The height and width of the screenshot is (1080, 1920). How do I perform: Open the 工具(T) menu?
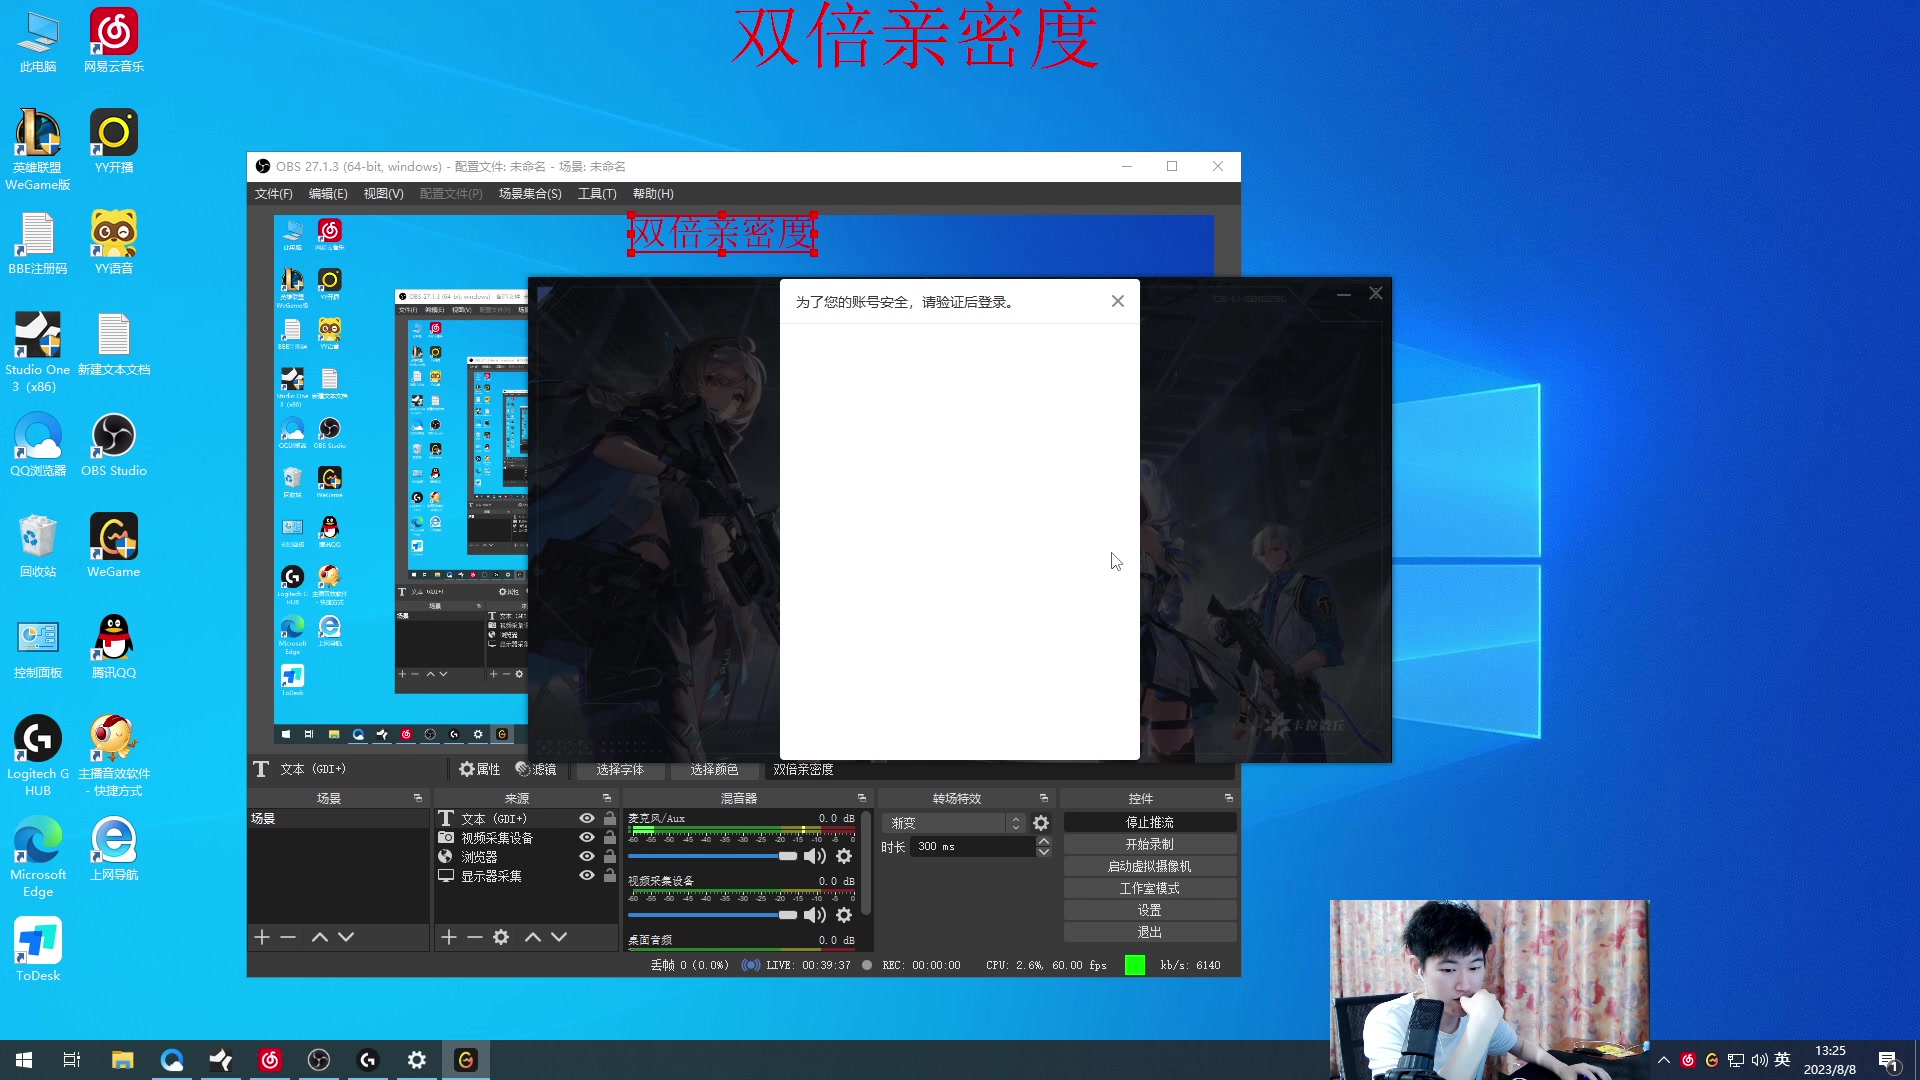pyautogui.click(x=597, y=194)
